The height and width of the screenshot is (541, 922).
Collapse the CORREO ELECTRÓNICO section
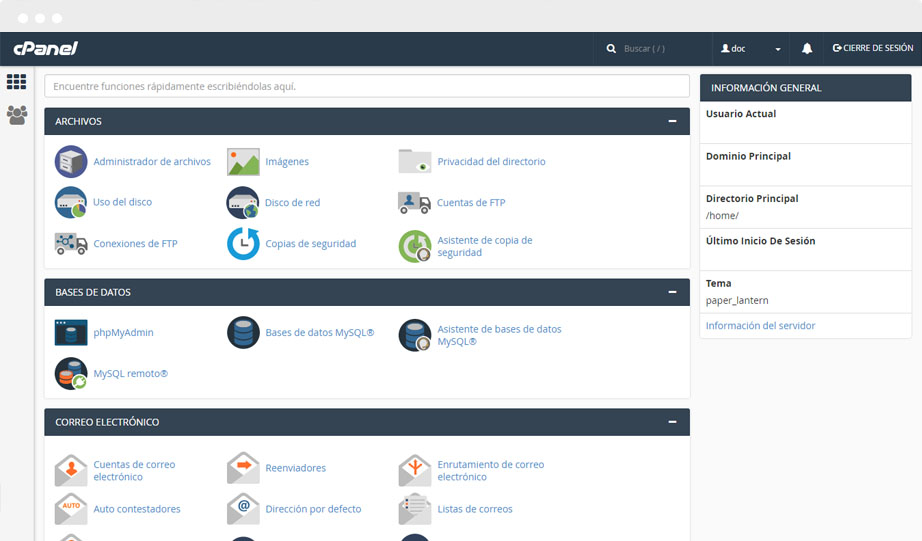[x=672, y=422]
